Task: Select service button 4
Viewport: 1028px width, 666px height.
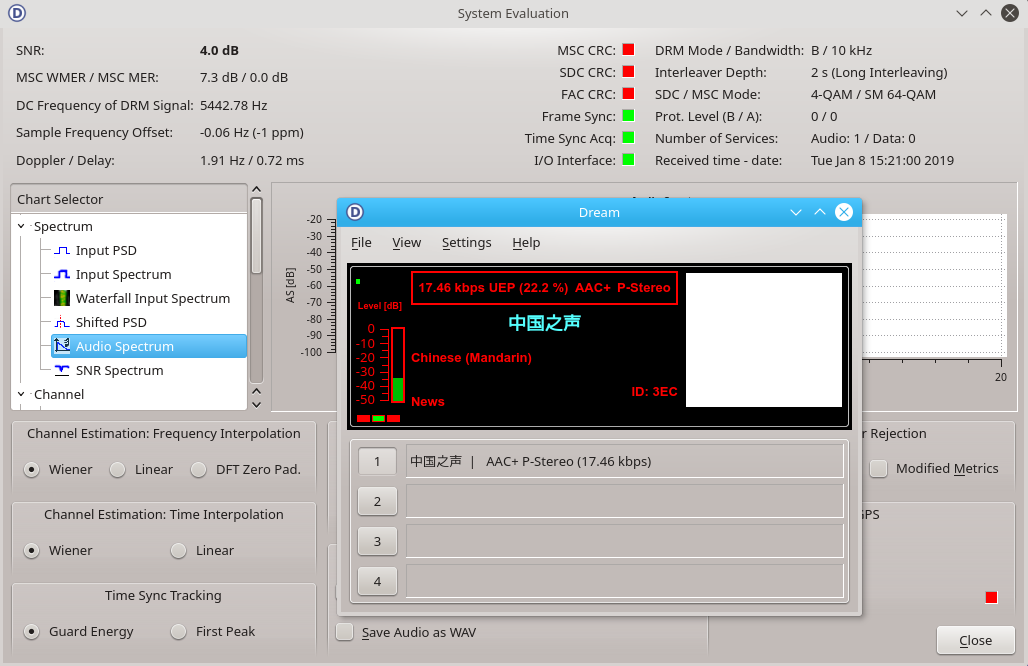Action: 378,581
